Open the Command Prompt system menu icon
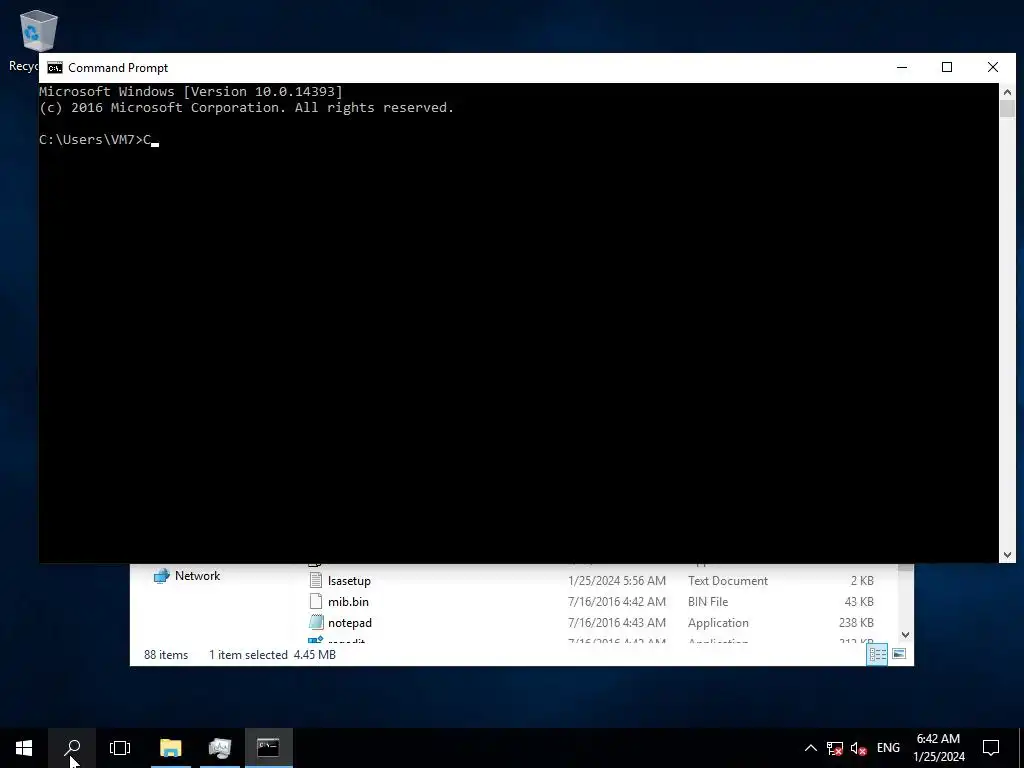The width and height of the screenshot is (1024, 768). click(55, 68)
